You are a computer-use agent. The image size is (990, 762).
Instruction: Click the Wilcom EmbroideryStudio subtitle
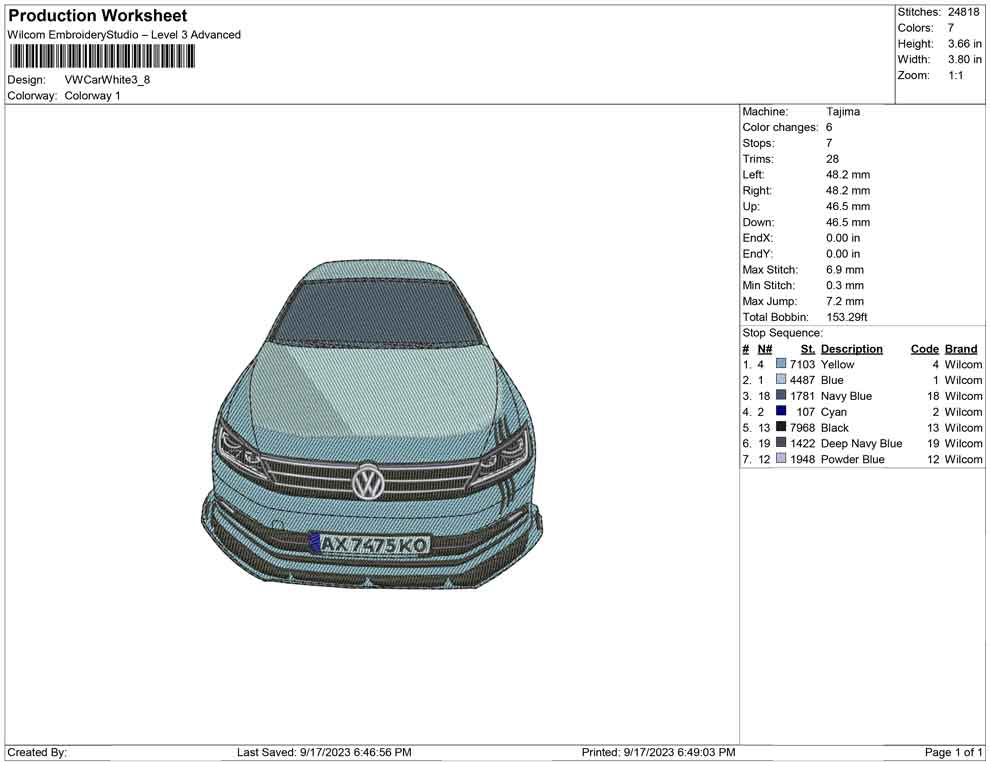click(124, 35)
